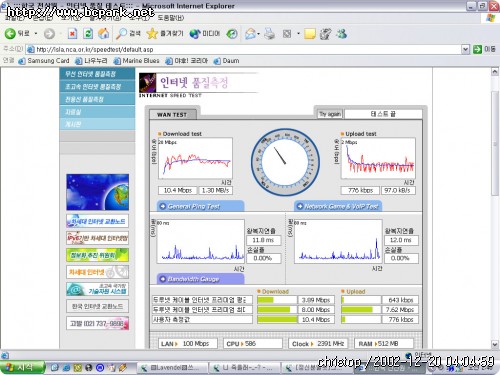Open the Edit icon dropdown arrow
Screen dimensions: 500x375
[298, 33]
